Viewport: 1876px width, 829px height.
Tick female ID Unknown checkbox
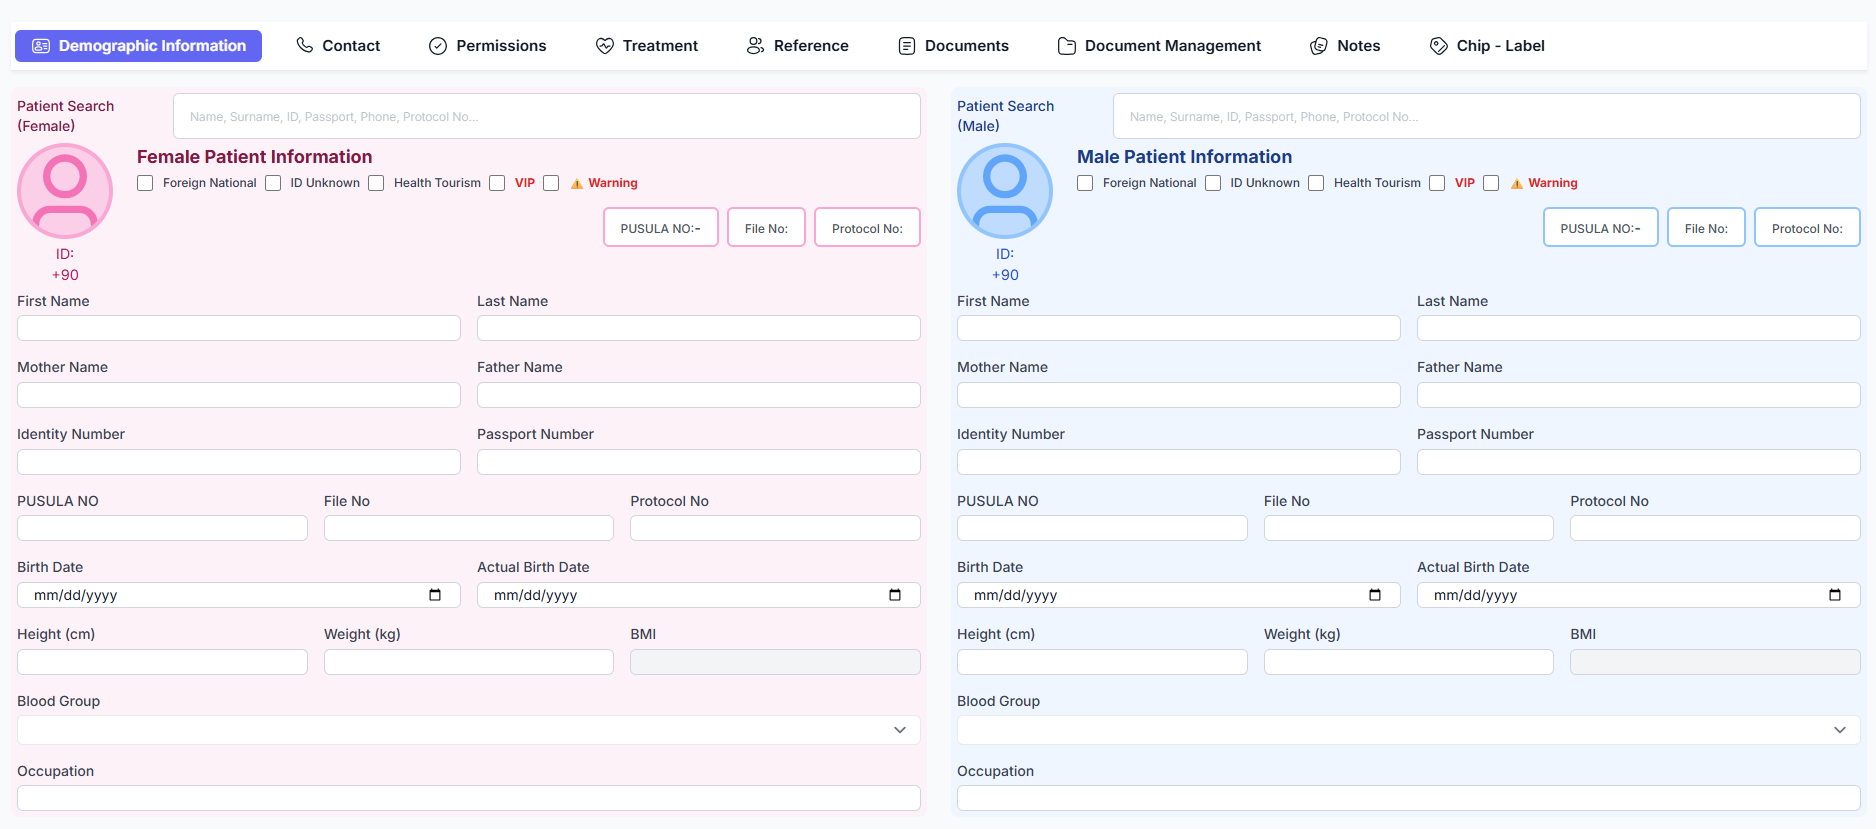coord(273,183)
